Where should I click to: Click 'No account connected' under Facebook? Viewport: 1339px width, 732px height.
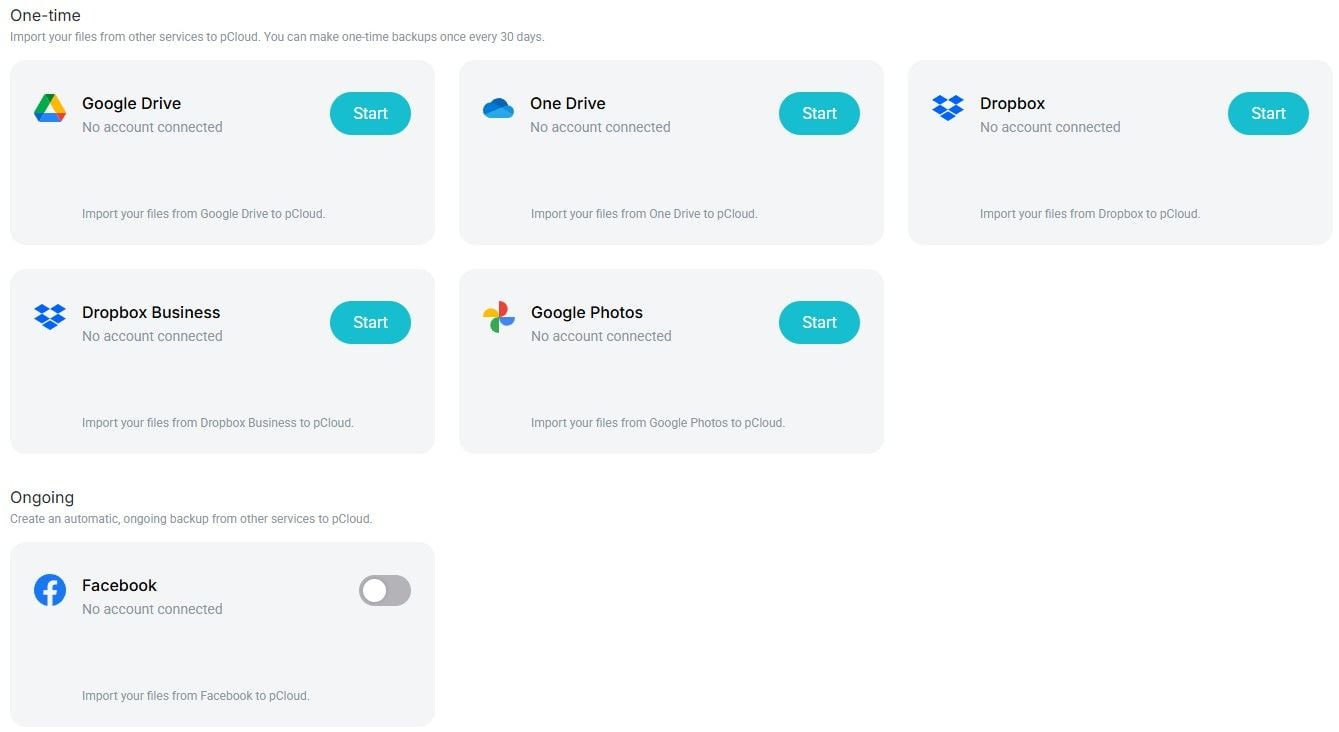(x=151, y=609)
